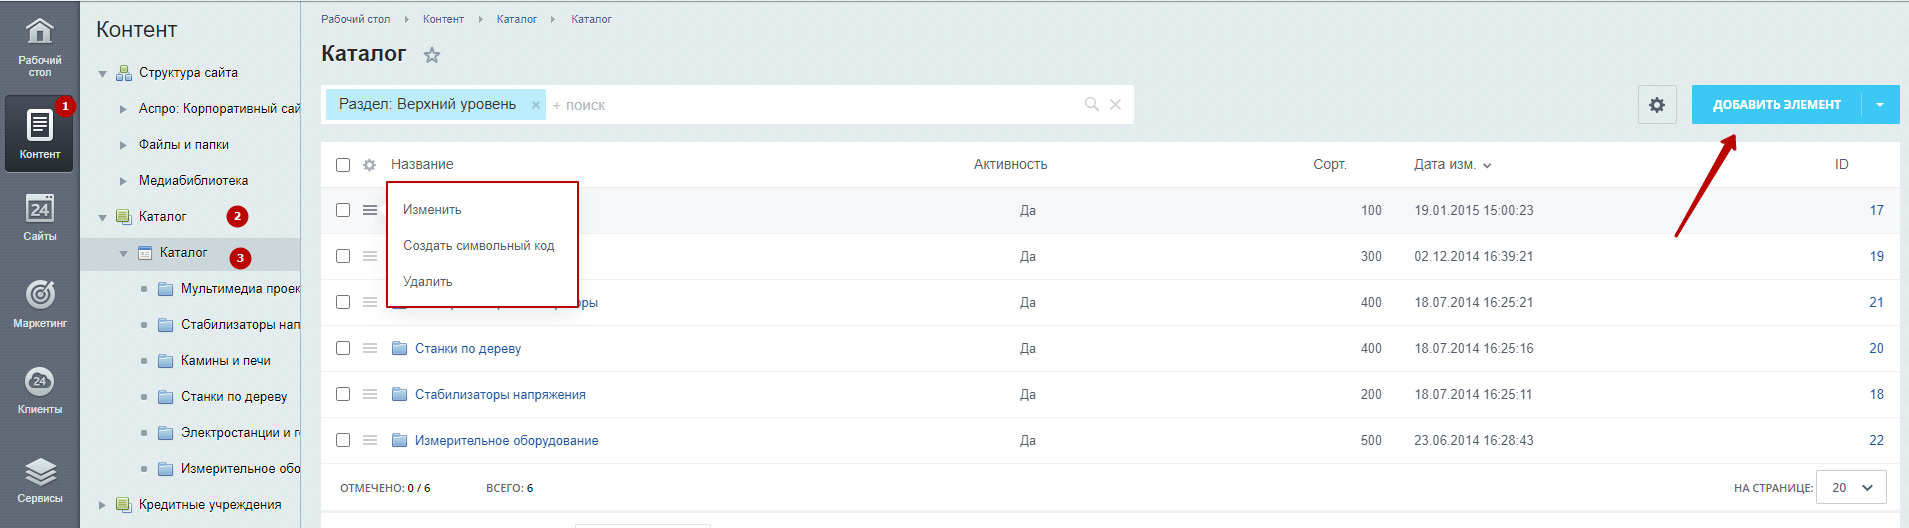Check the box for Станки по дереву row
Viewport: 1909px width, 528px height.
(x=343, y=348)
